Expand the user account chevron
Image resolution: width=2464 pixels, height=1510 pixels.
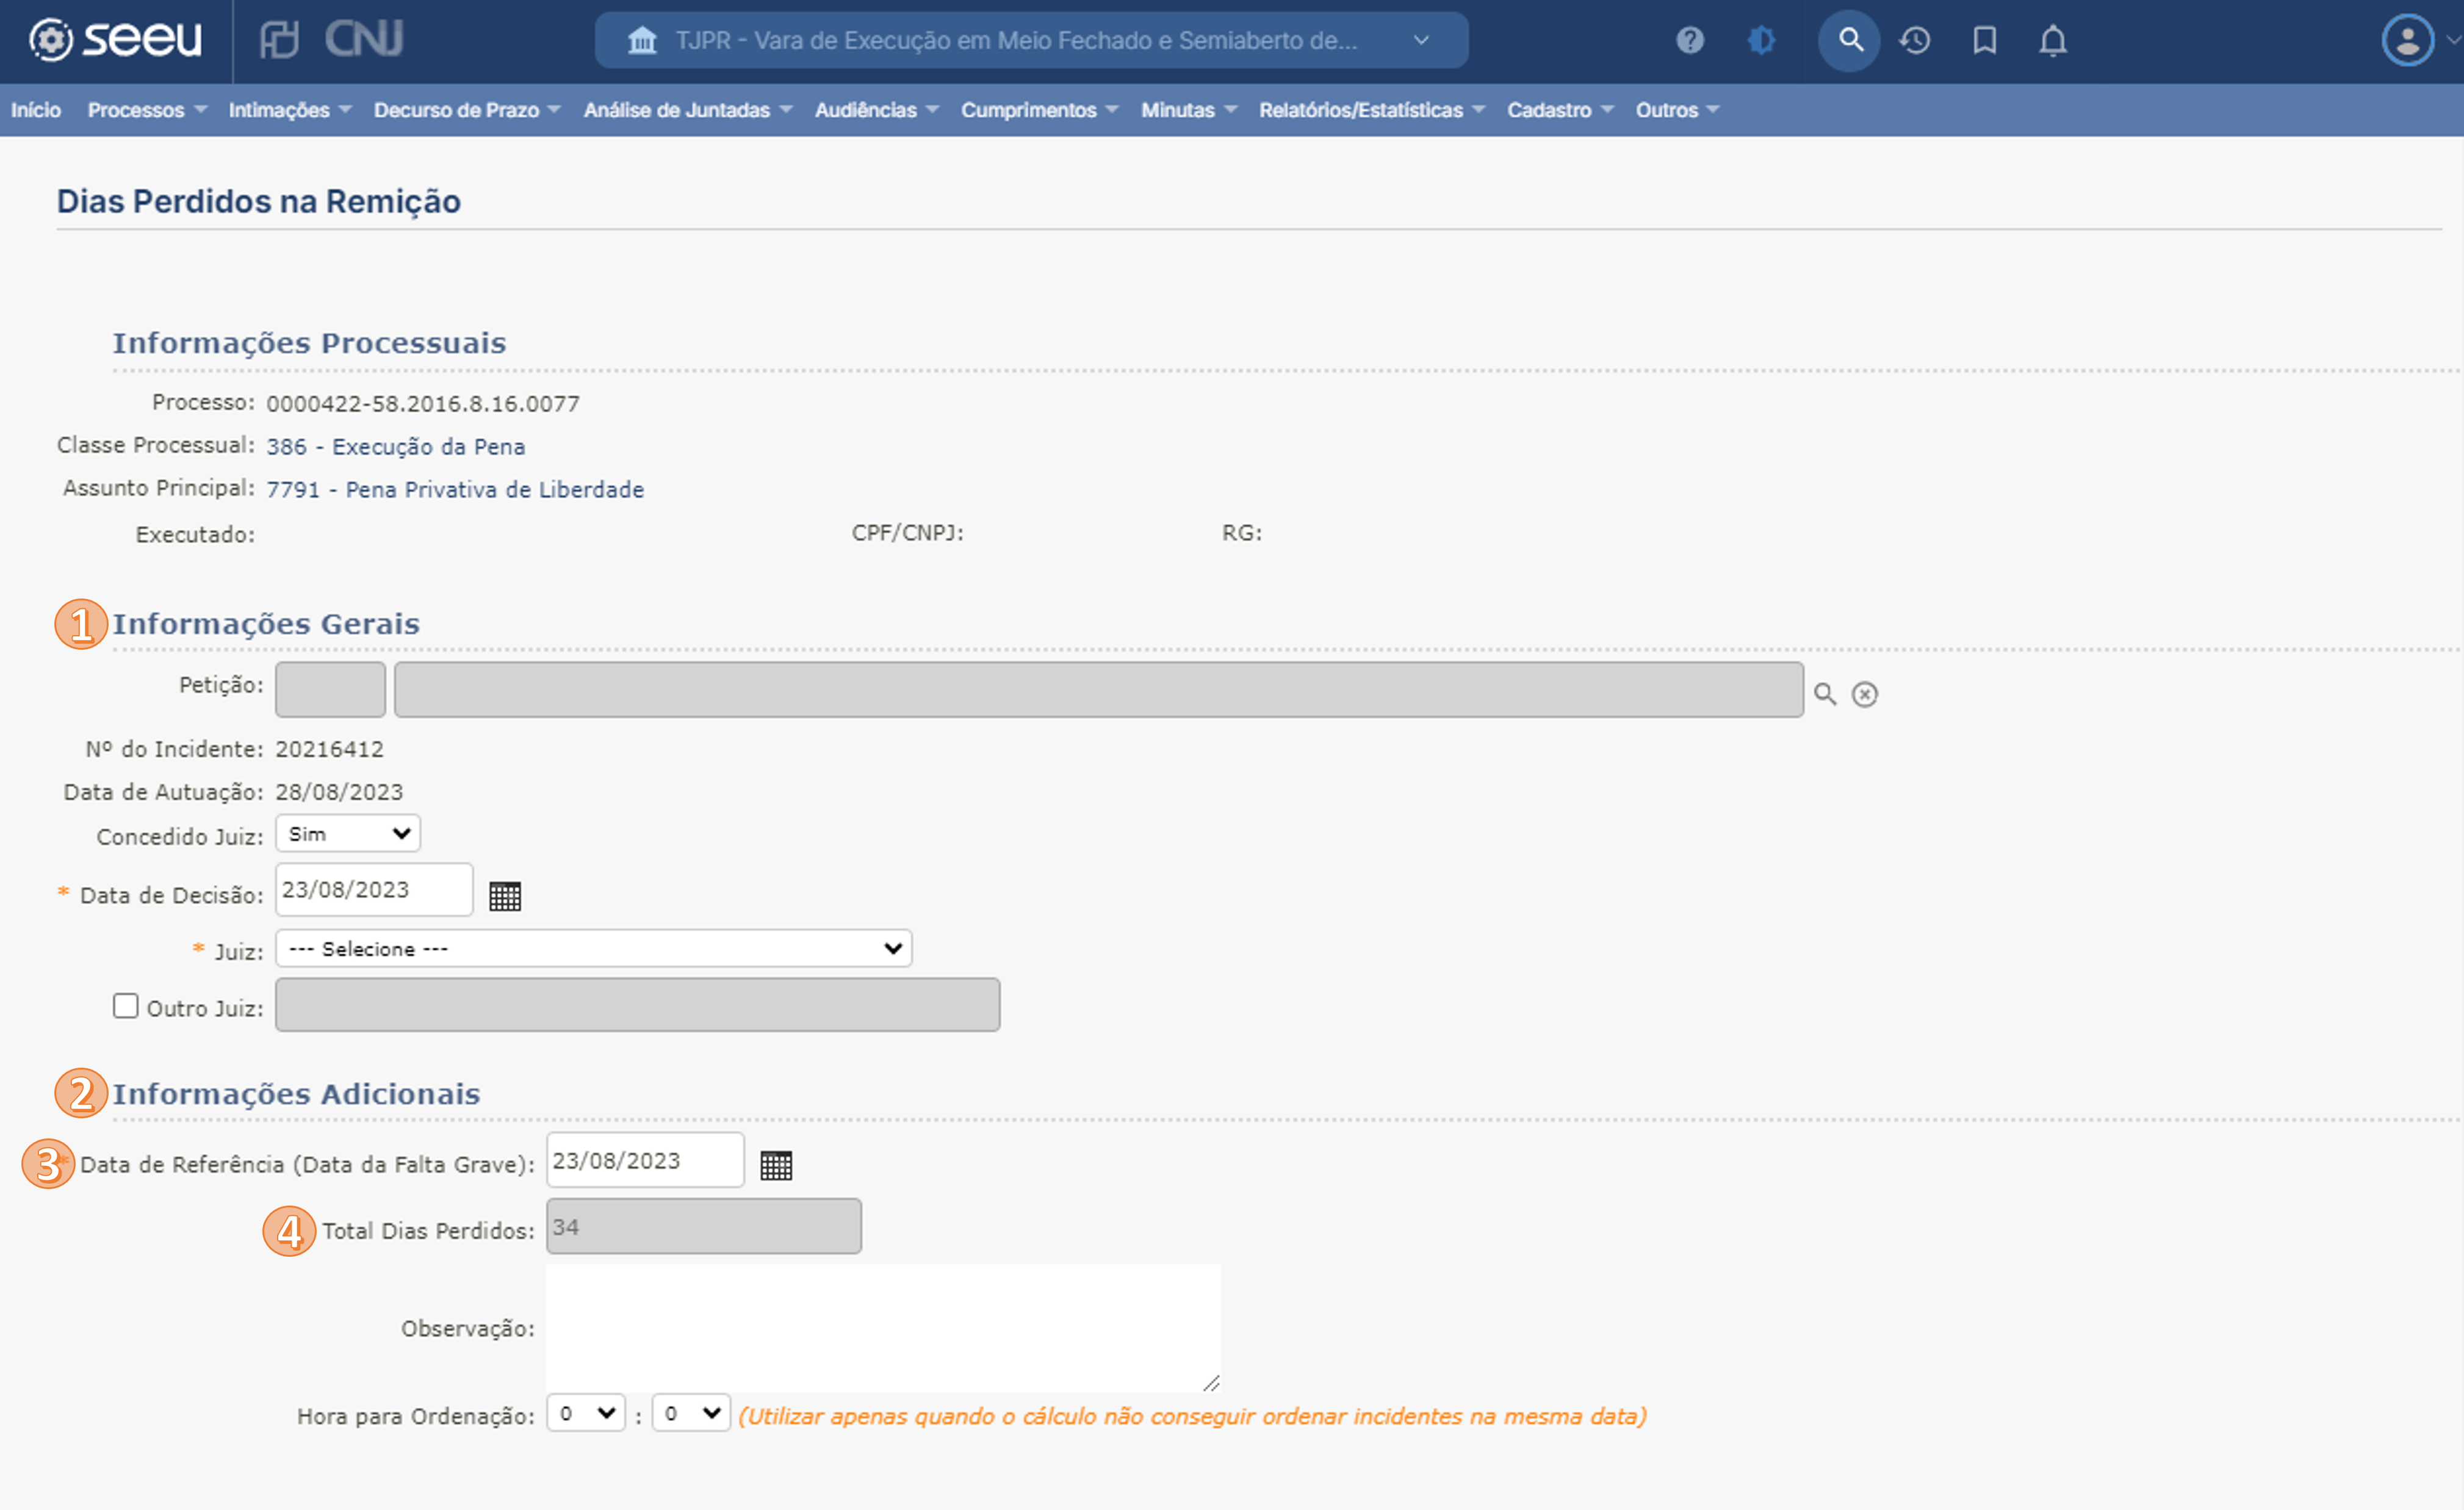pyautogui.click(x=2453, y=40)
